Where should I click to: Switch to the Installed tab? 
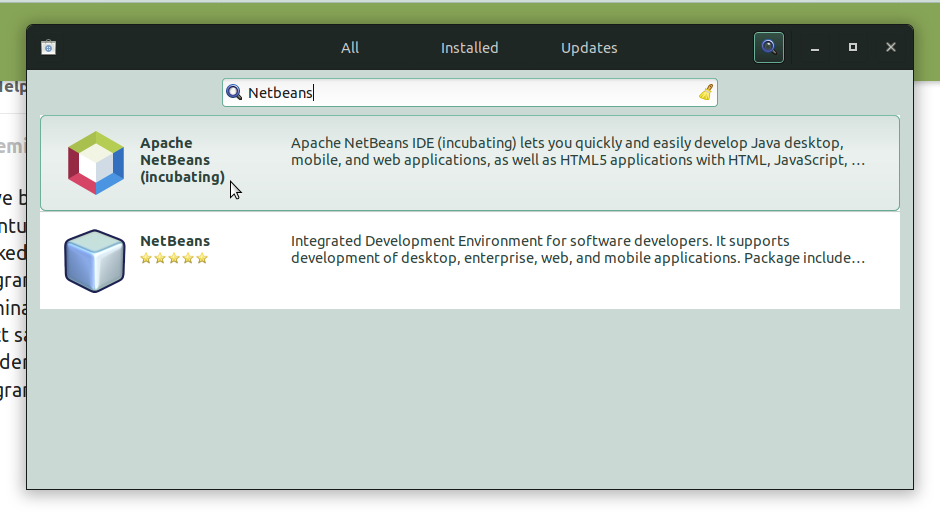coord(469,48)
